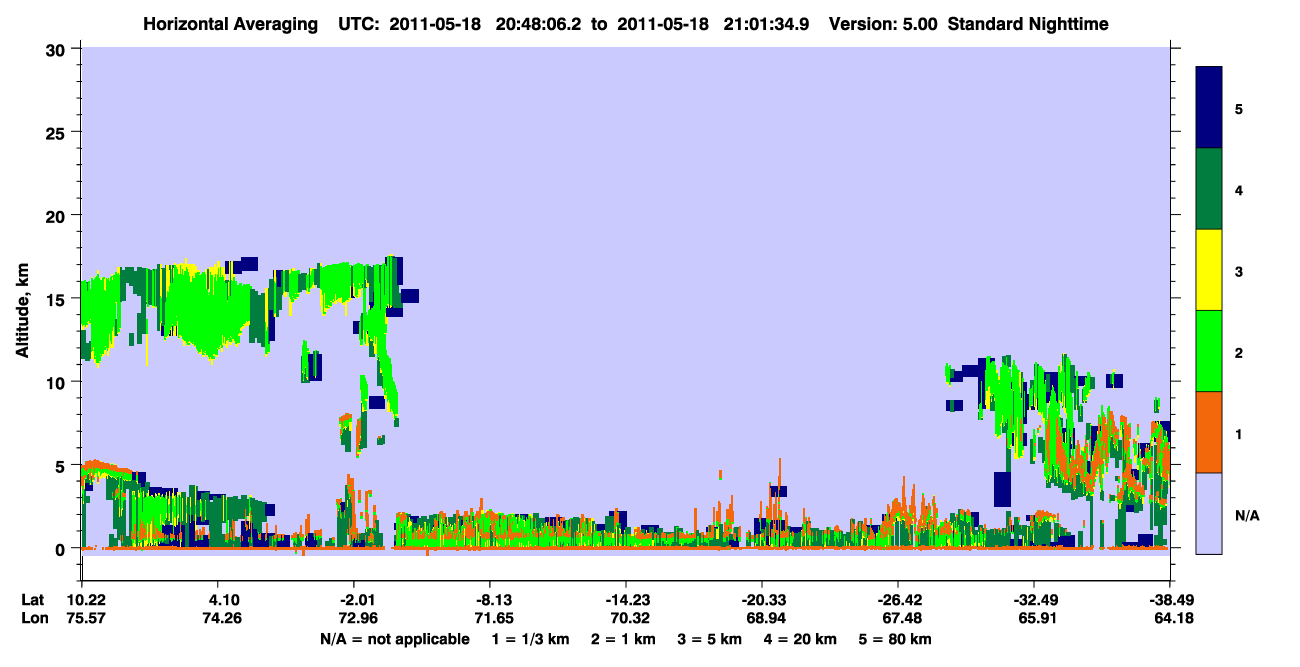Click the colorbar label 5
This screenshot has height=667, width=1300.
[x=1239, y=108]
